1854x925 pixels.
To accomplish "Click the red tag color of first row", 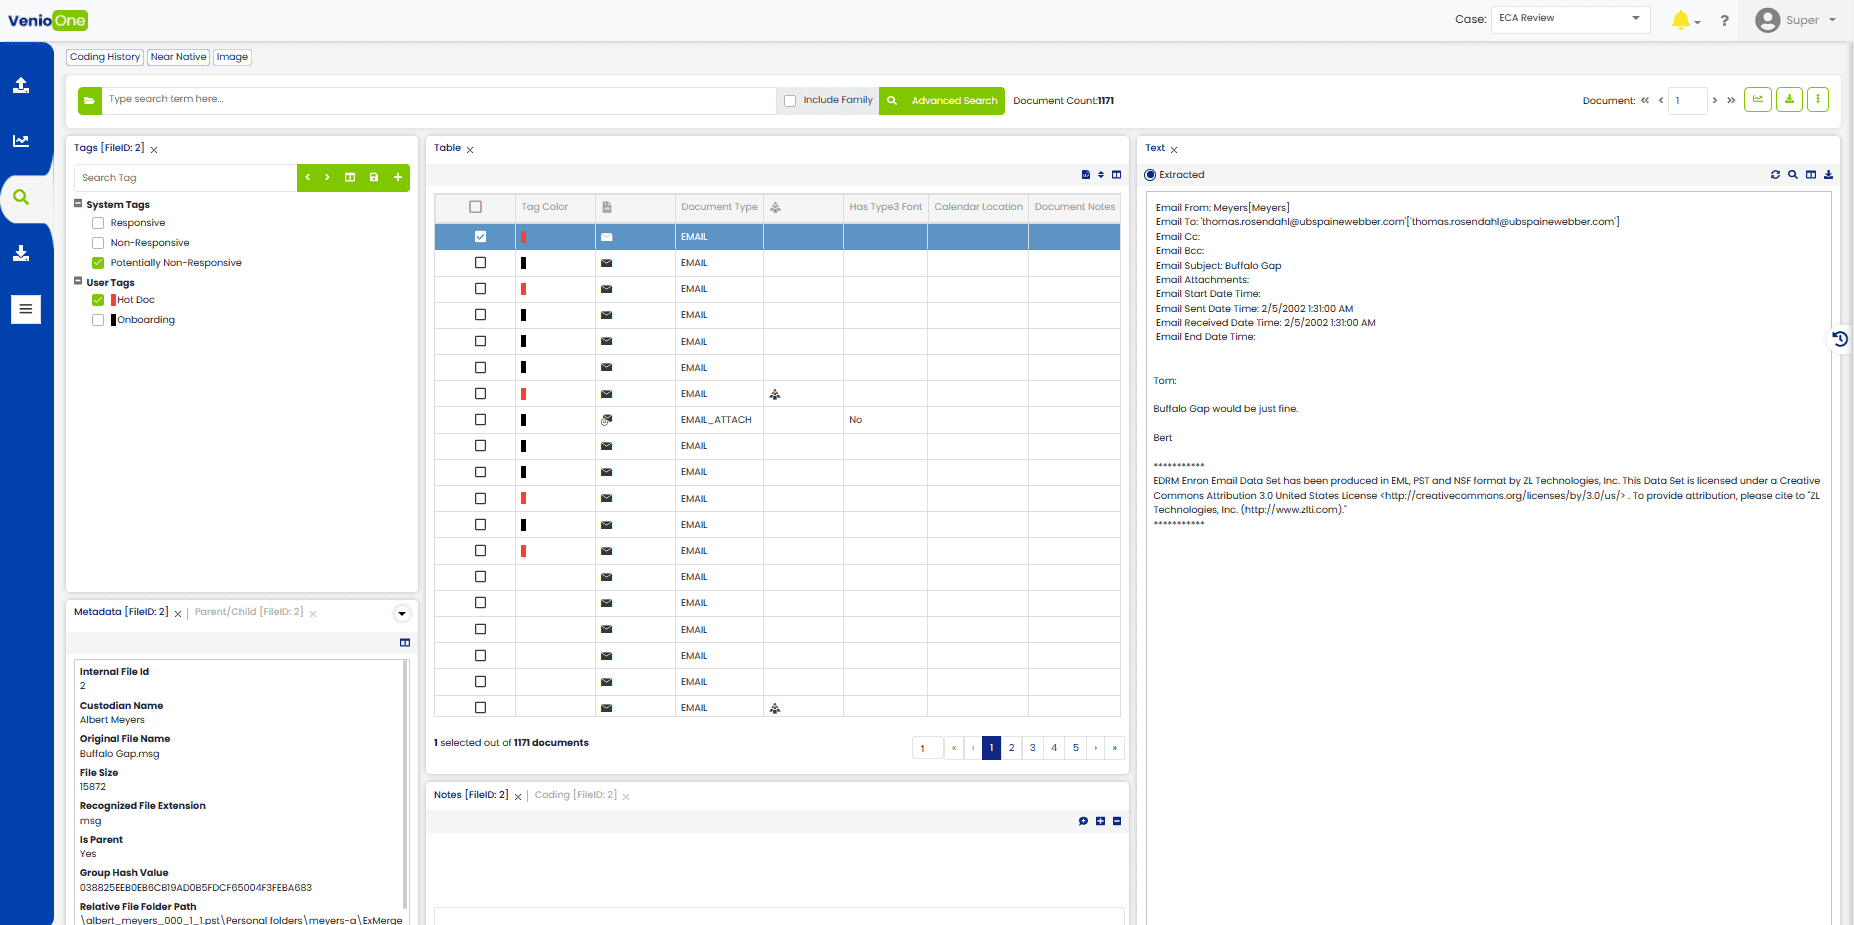I will click(x=523, y=237).
